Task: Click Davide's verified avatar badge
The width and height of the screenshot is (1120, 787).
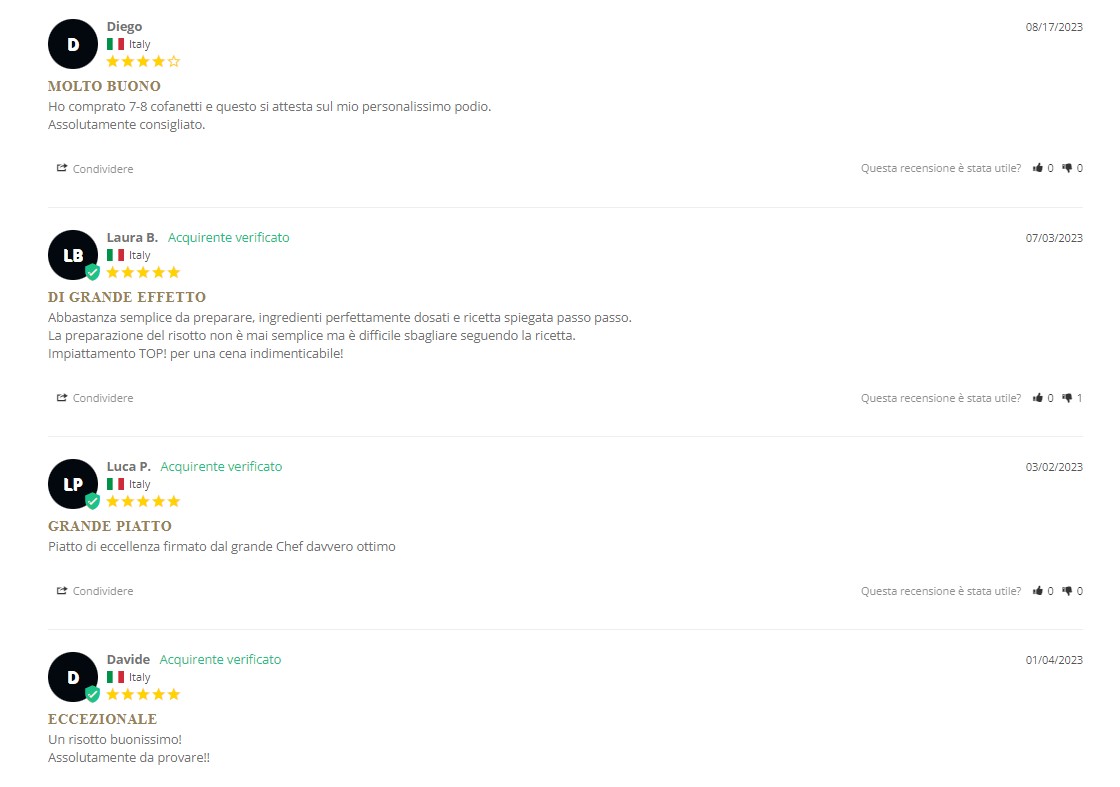Action: pos(92,694)
